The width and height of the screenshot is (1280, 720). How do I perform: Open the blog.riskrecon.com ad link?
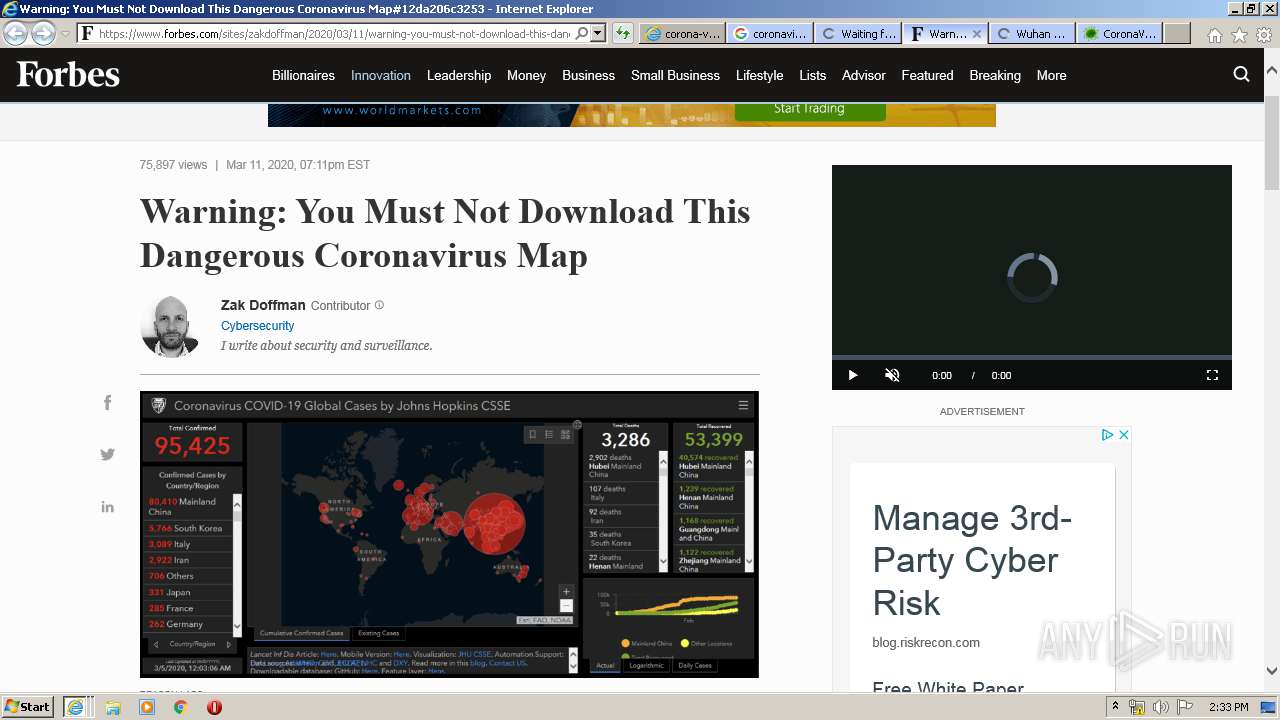tap(926, 643)
